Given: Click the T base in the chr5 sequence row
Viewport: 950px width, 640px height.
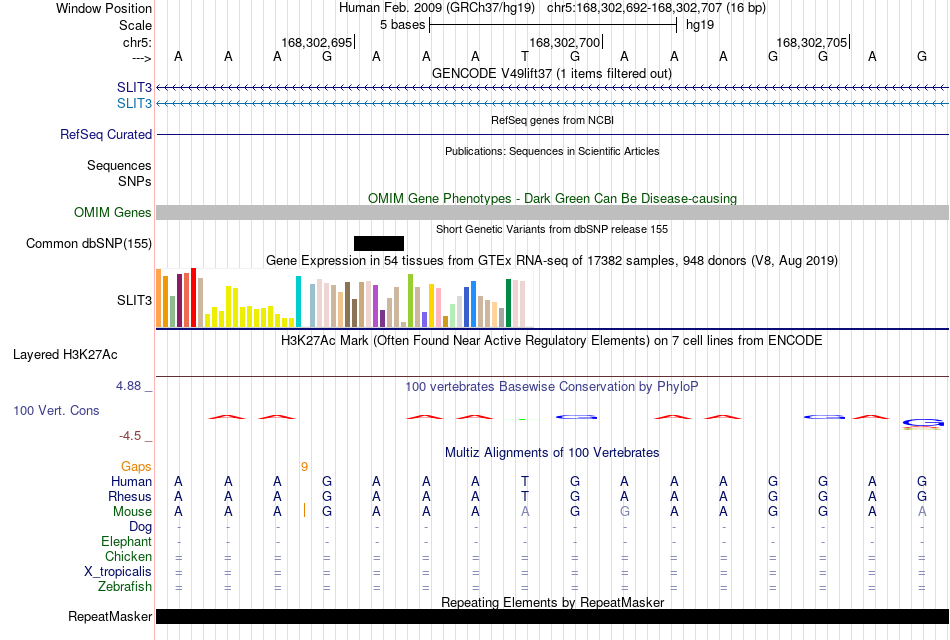Looking at the screenshot, I should pos(525,56).
